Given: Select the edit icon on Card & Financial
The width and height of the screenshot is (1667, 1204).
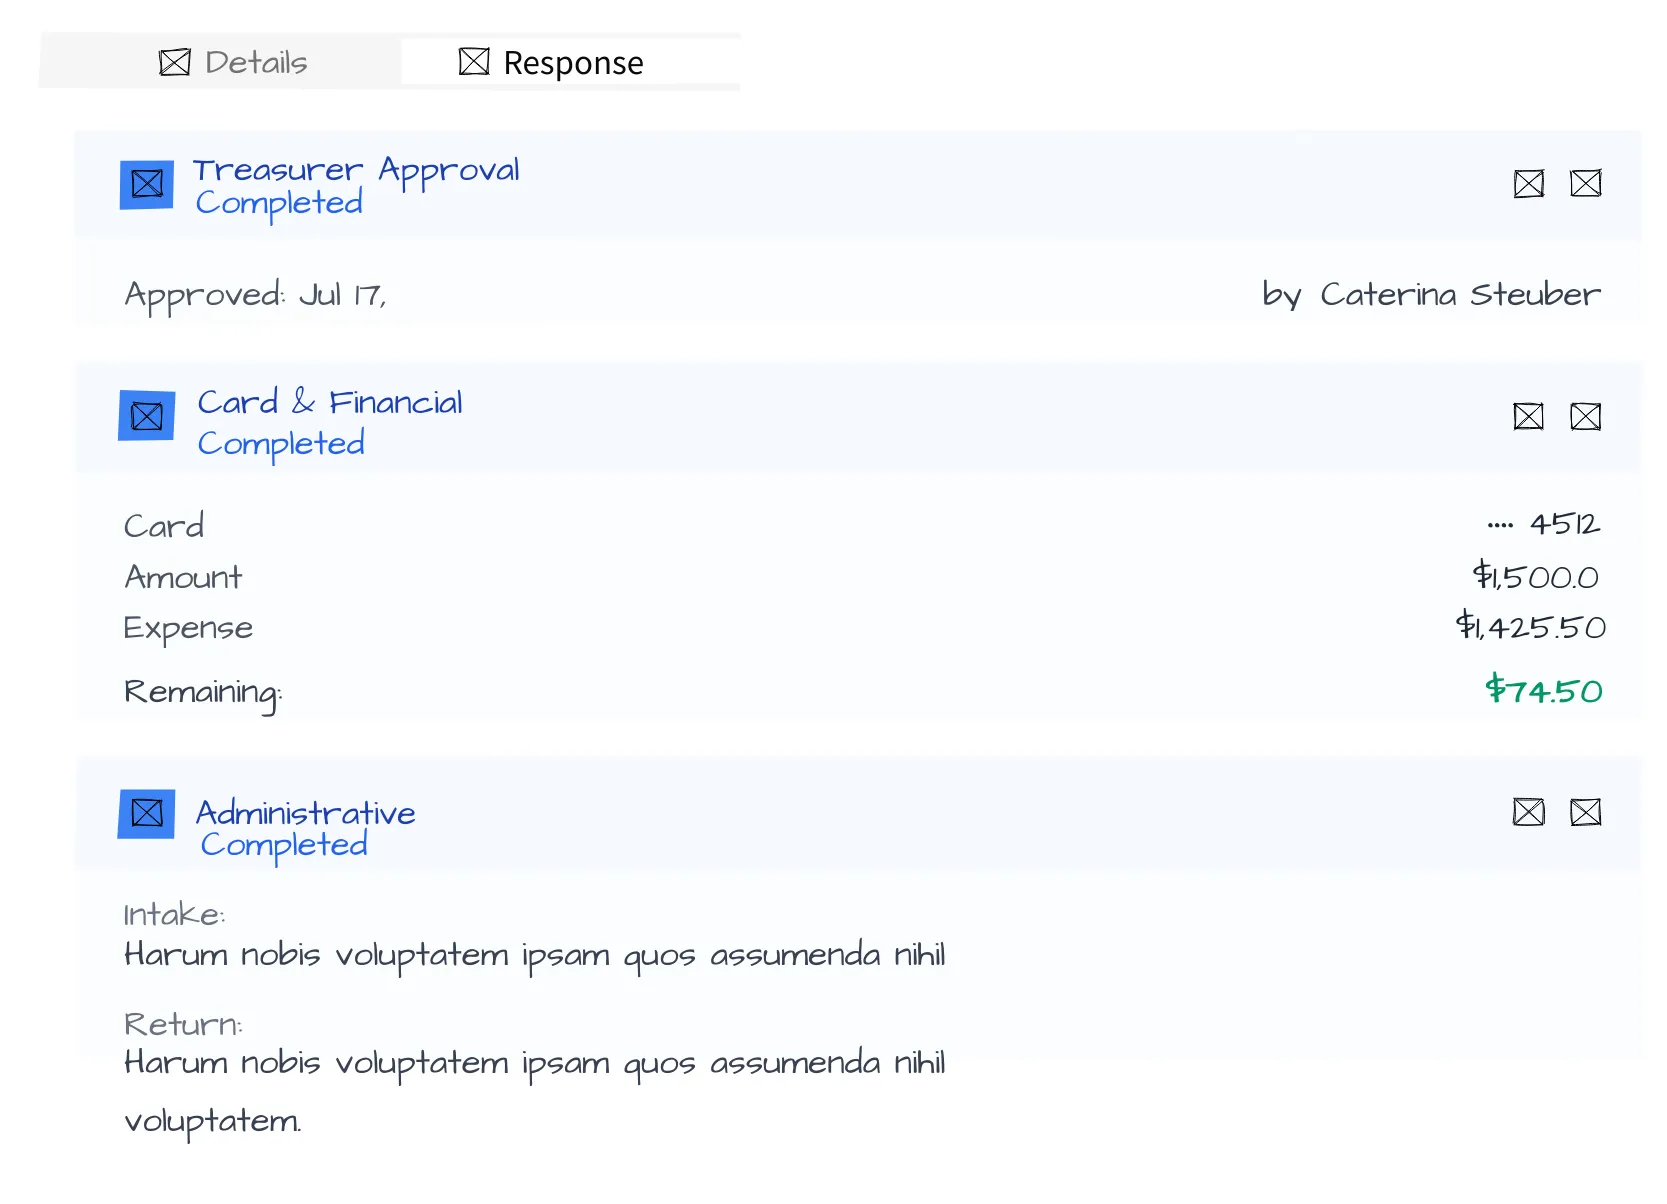Looking at the screenshot, I should (1529, 417).
